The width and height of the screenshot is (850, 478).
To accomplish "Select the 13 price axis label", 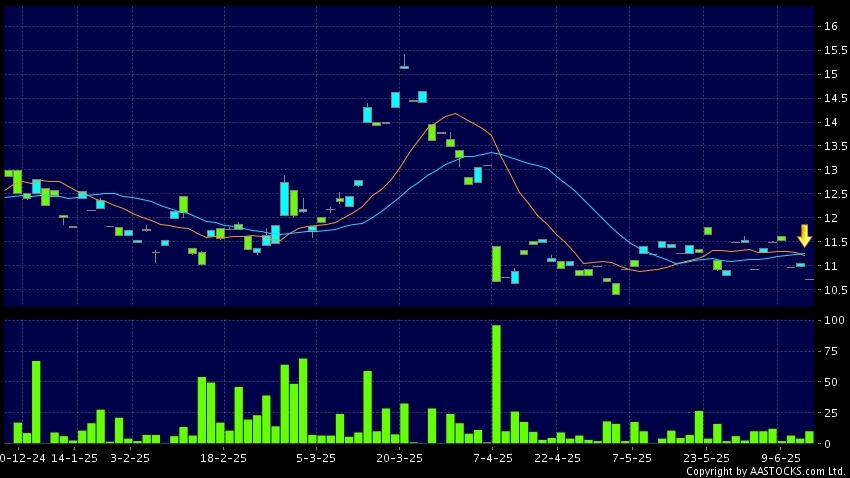I will click(830, 170).
